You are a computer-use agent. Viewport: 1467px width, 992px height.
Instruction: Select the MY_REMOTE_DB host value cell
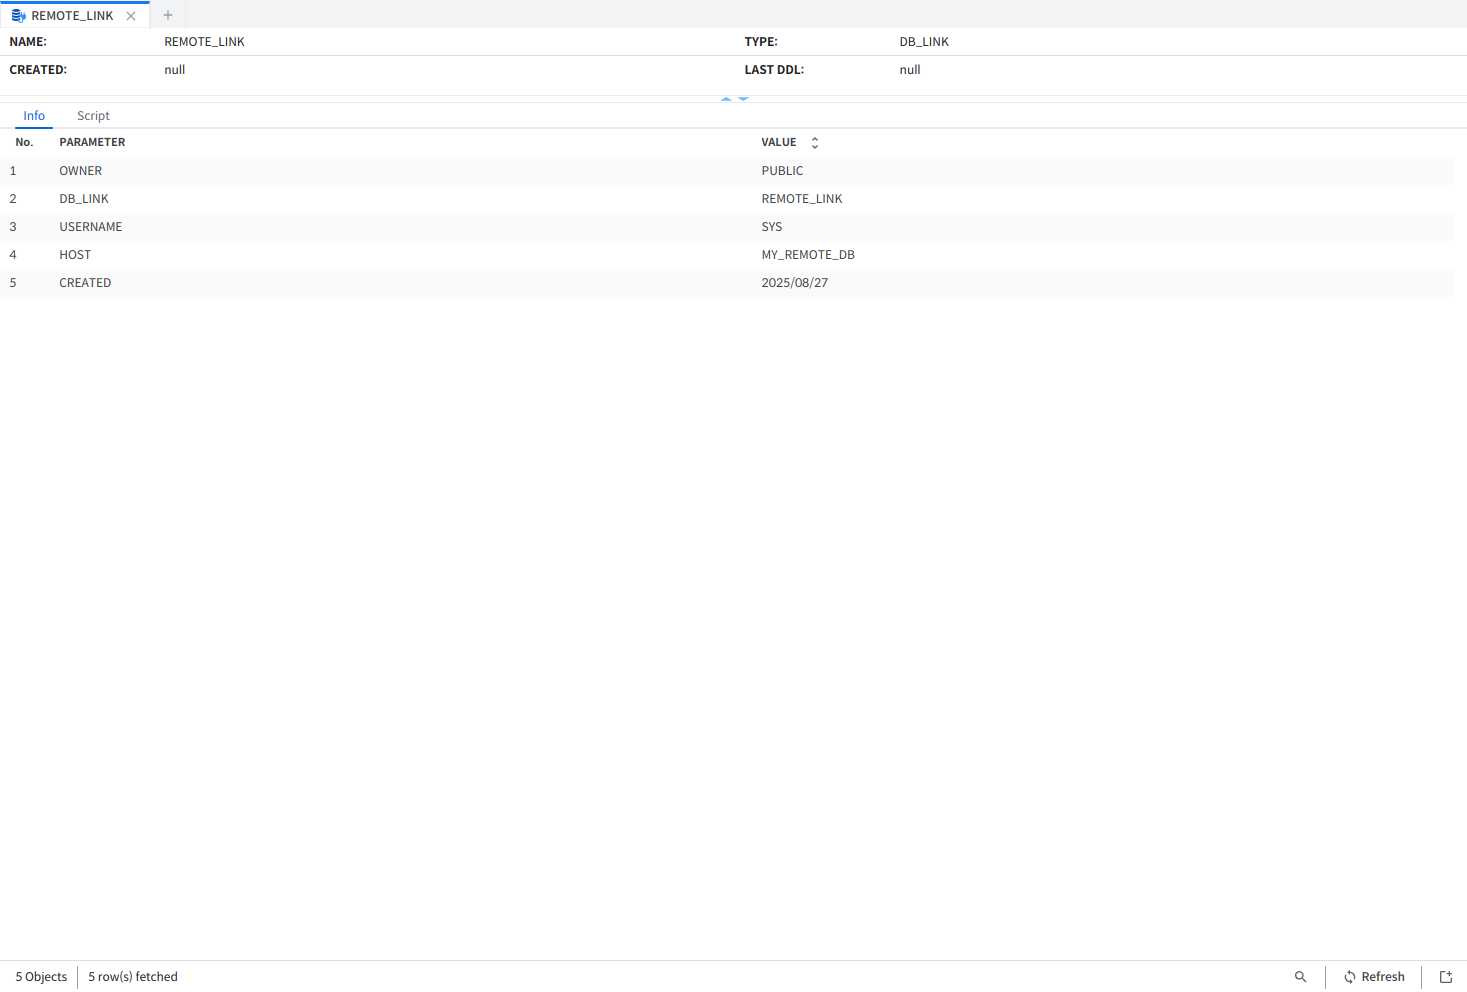[x=808, y=255]
